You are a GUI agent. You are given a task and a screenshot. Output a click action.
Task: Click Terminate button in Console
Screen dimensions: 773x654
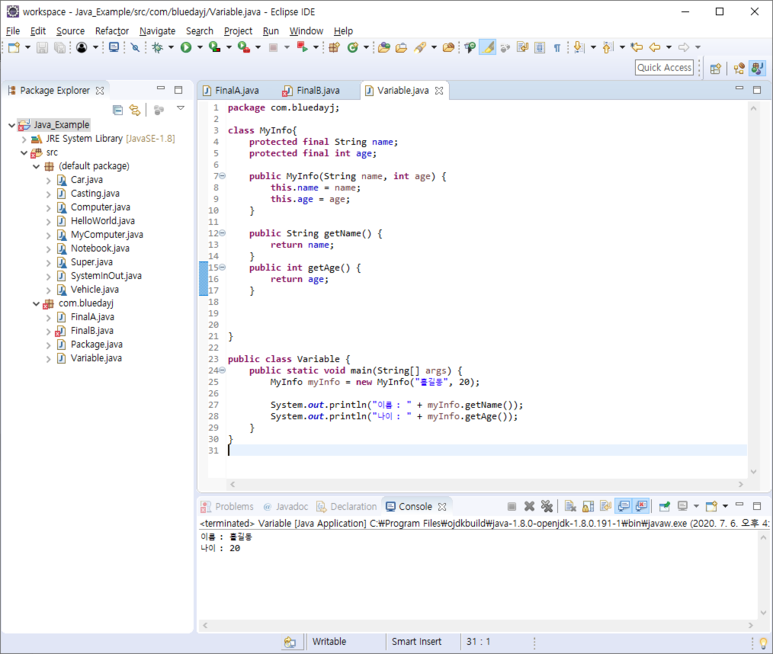[x=512, y=507]
